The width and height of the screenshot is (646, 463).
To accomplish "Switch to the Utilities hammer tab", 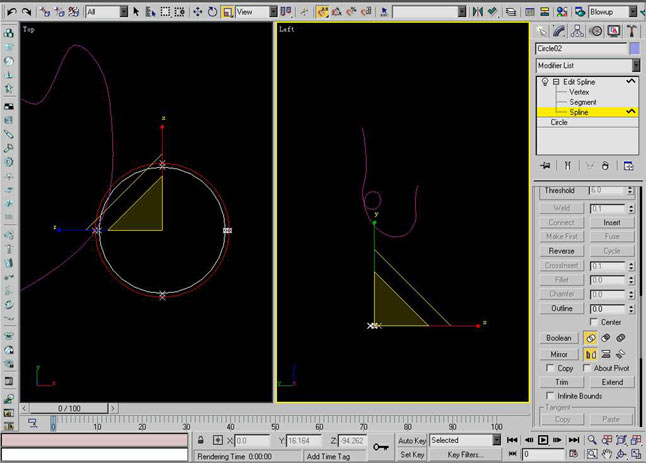I will point(631,31).
